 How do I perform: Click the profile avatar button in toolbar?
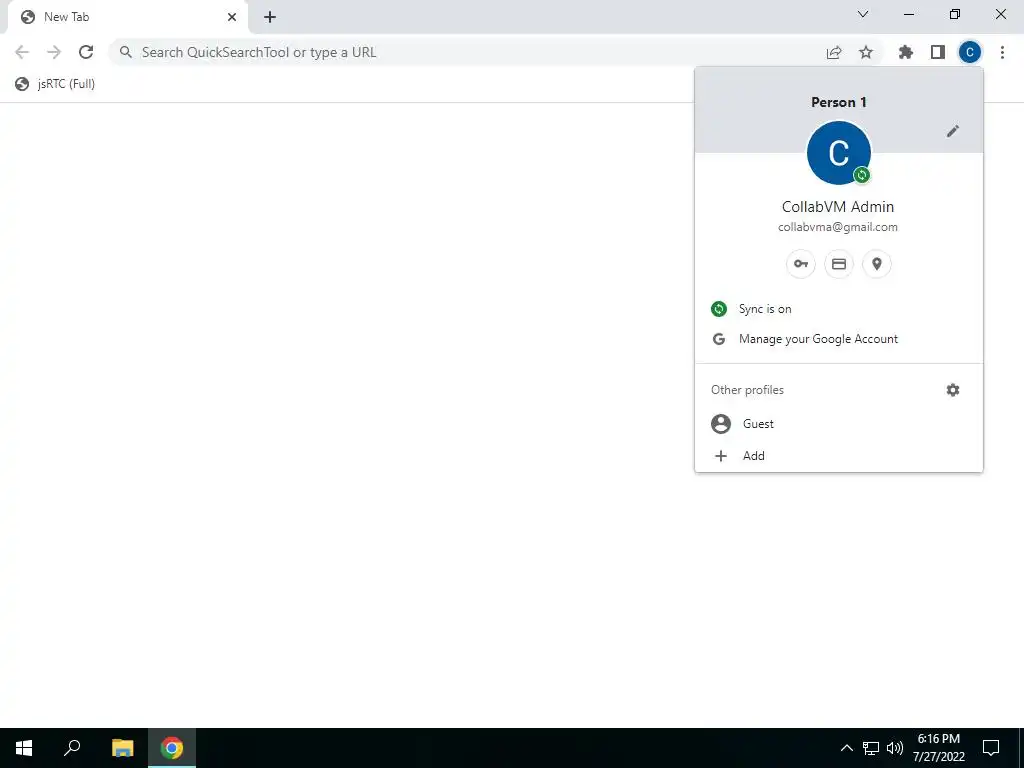tap(970, 52)
